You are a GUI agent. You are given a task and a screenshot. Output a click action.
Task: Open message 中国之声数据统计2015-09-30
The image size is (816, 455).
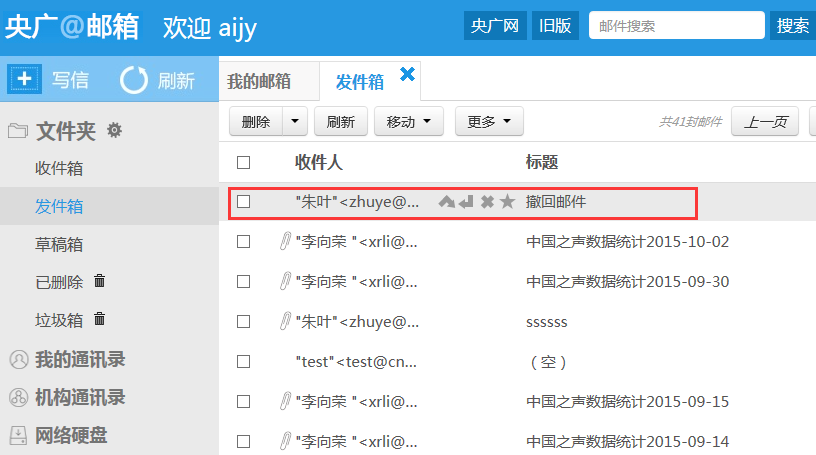pos(628,282)
